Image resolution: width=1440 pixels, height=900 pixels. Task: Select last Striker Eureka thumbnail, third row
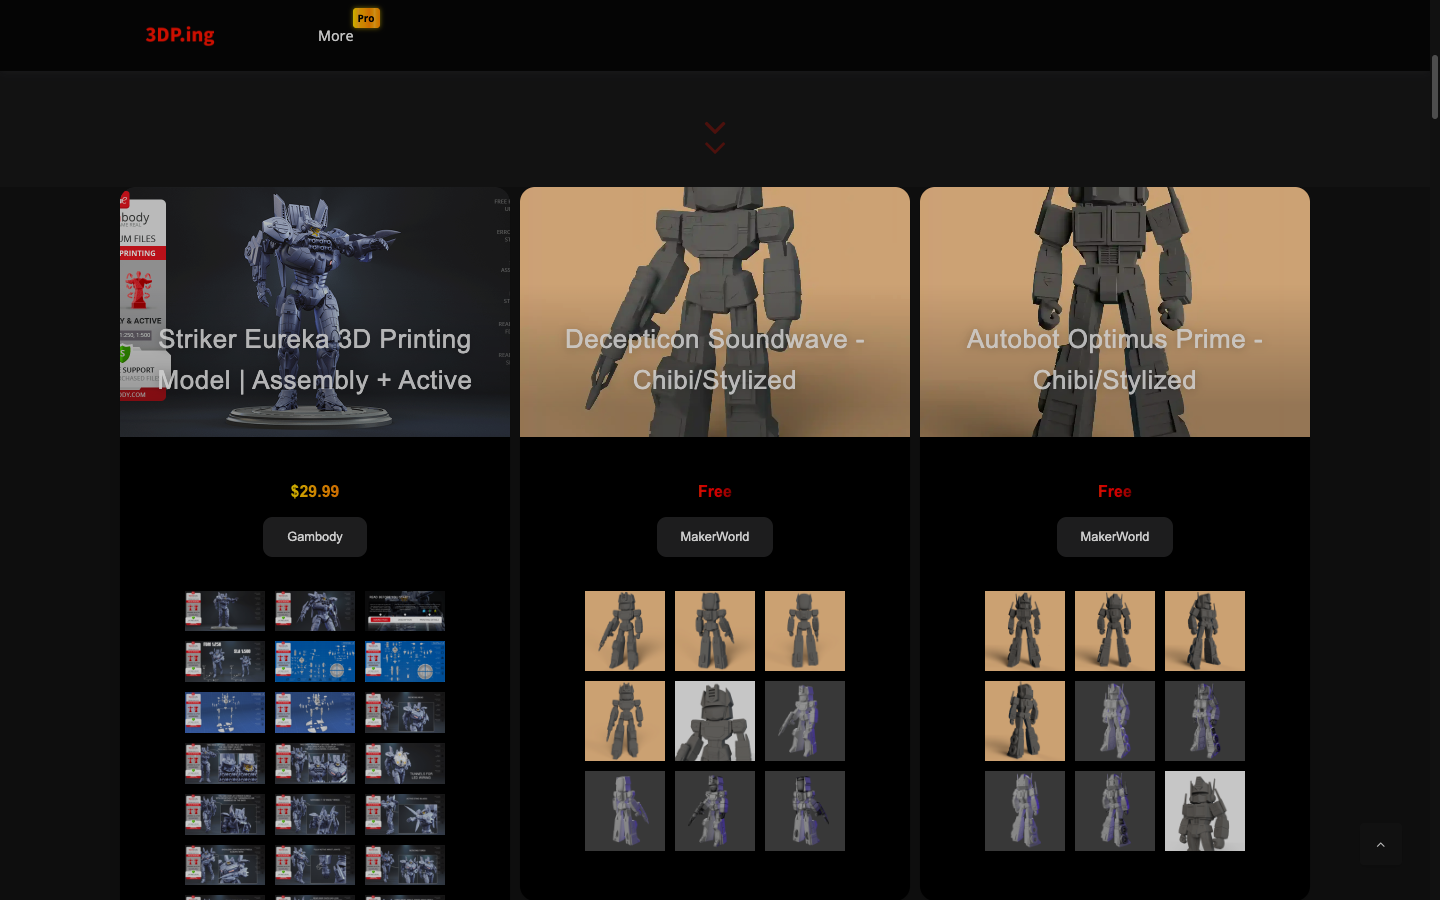point(405,713)
